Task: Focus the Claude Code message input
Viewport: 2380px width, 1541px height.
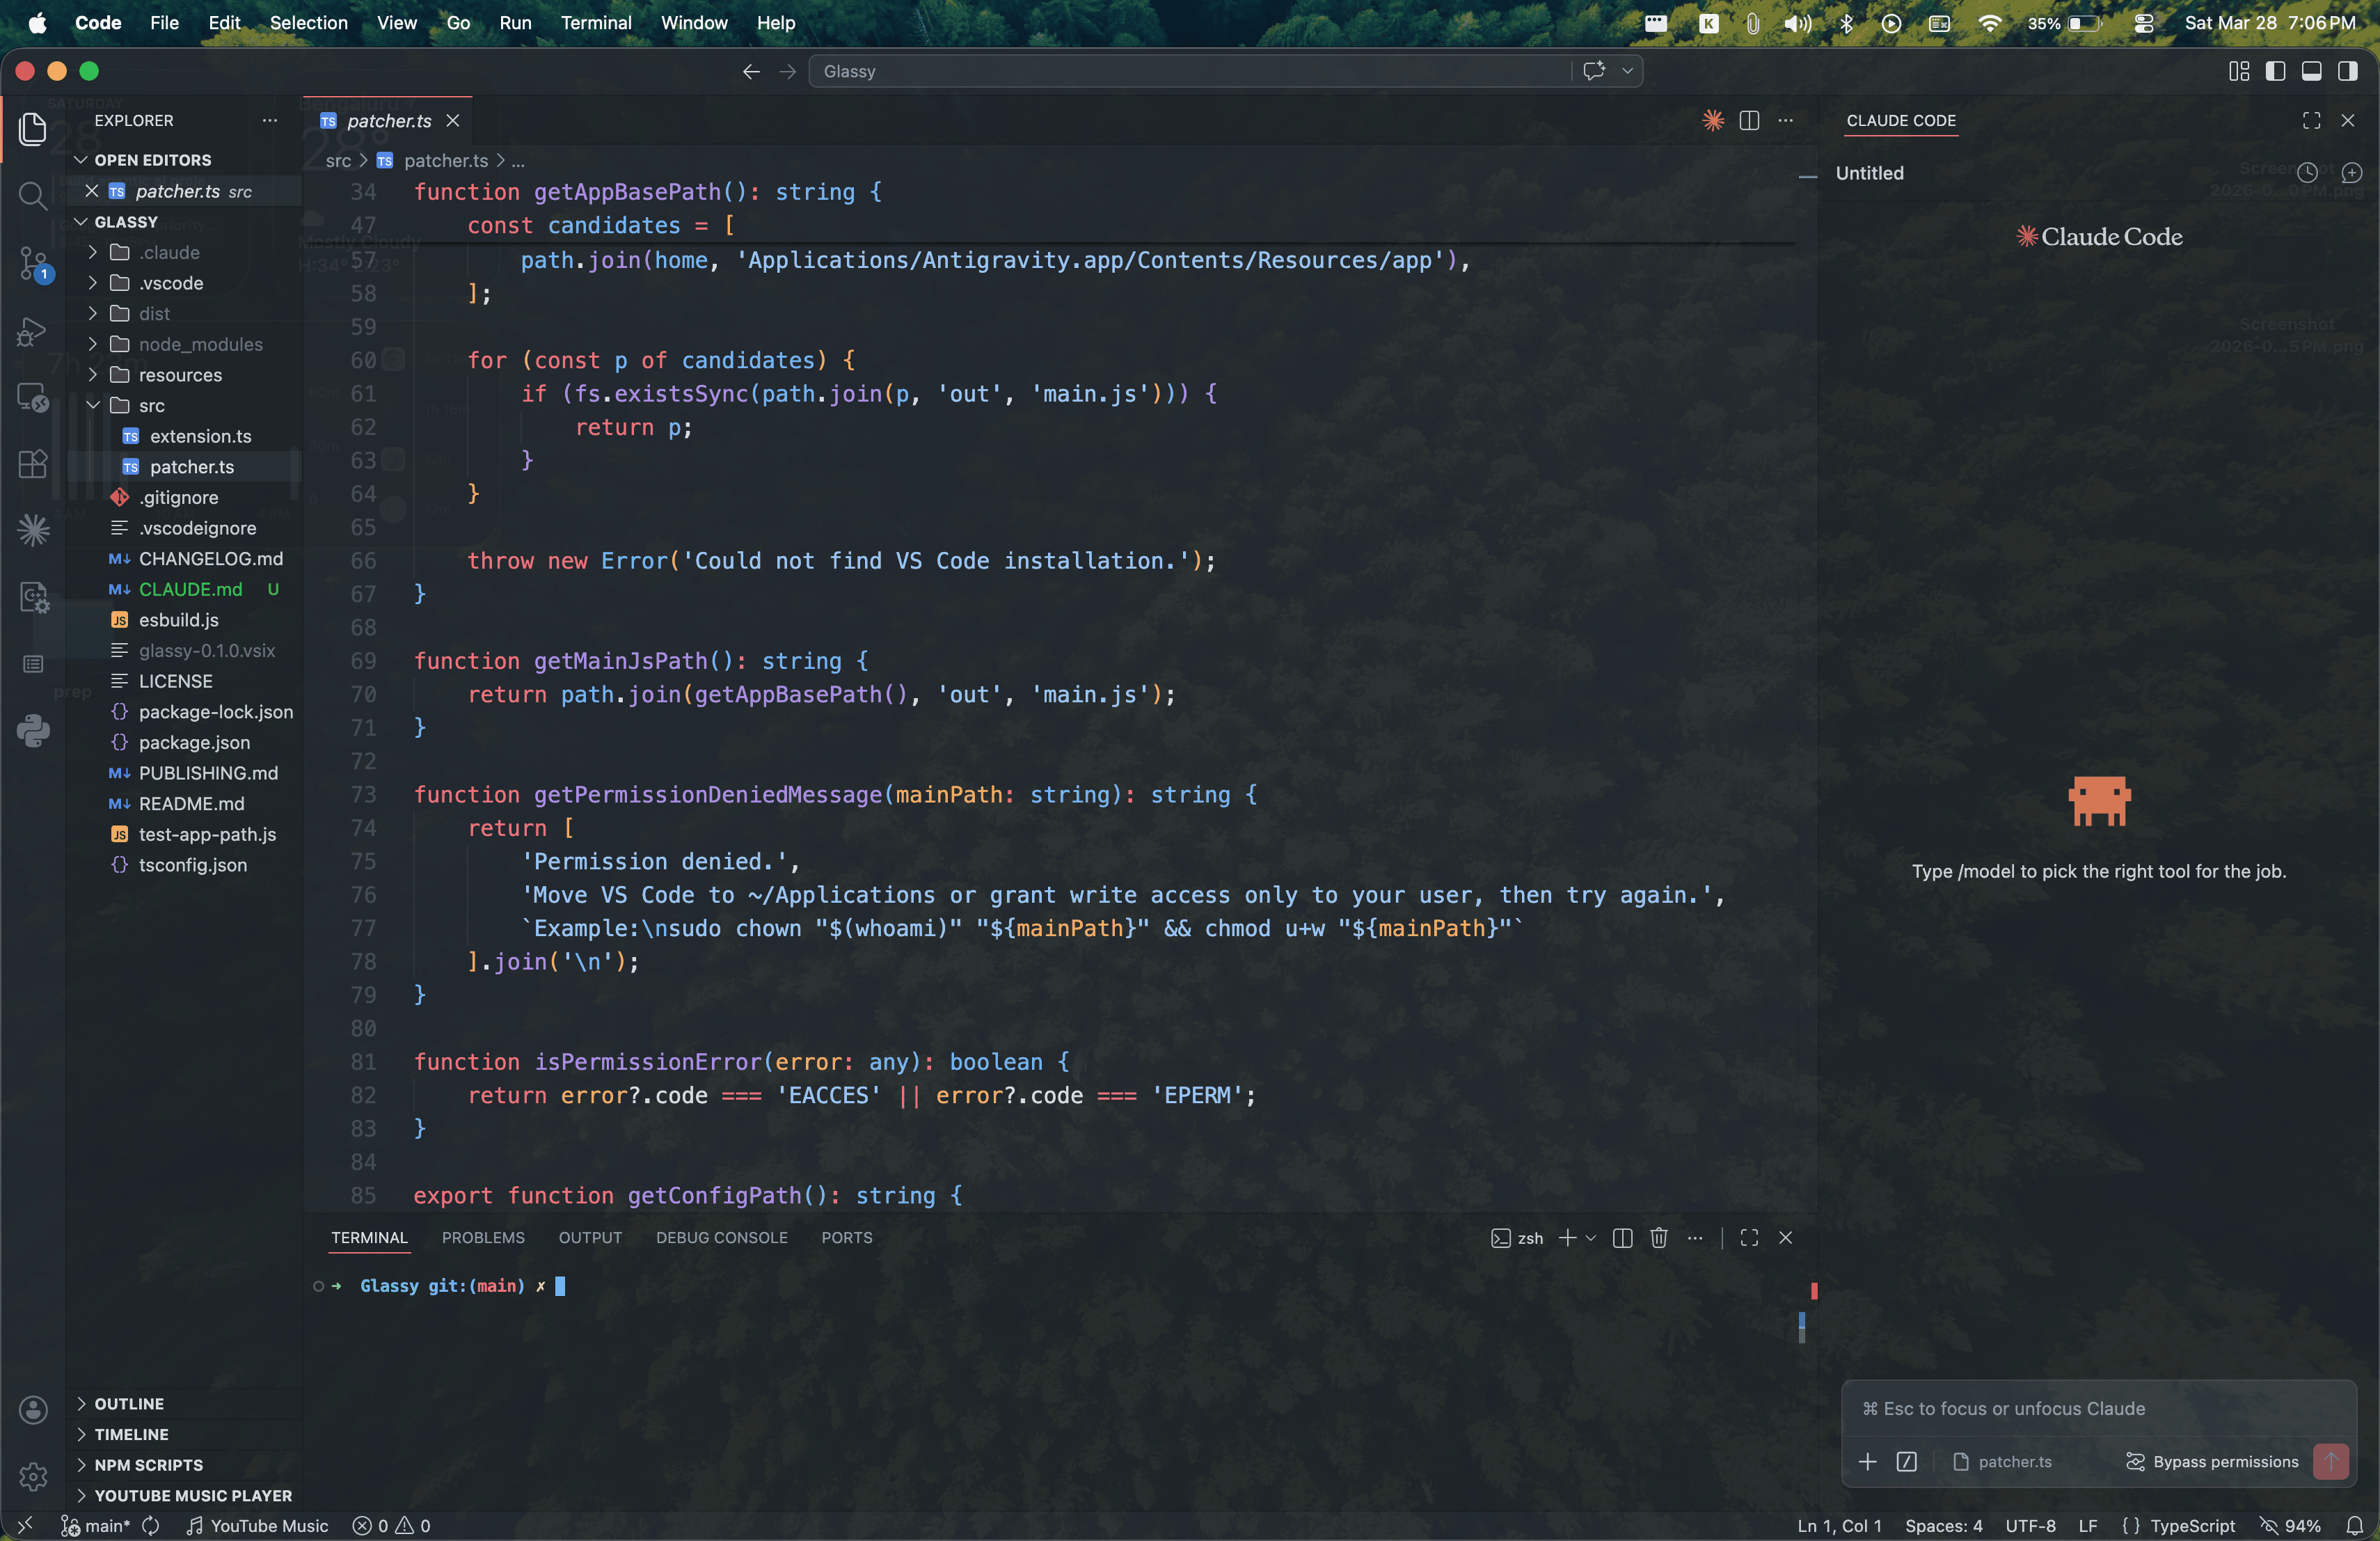Action: click(2098, 1408)
